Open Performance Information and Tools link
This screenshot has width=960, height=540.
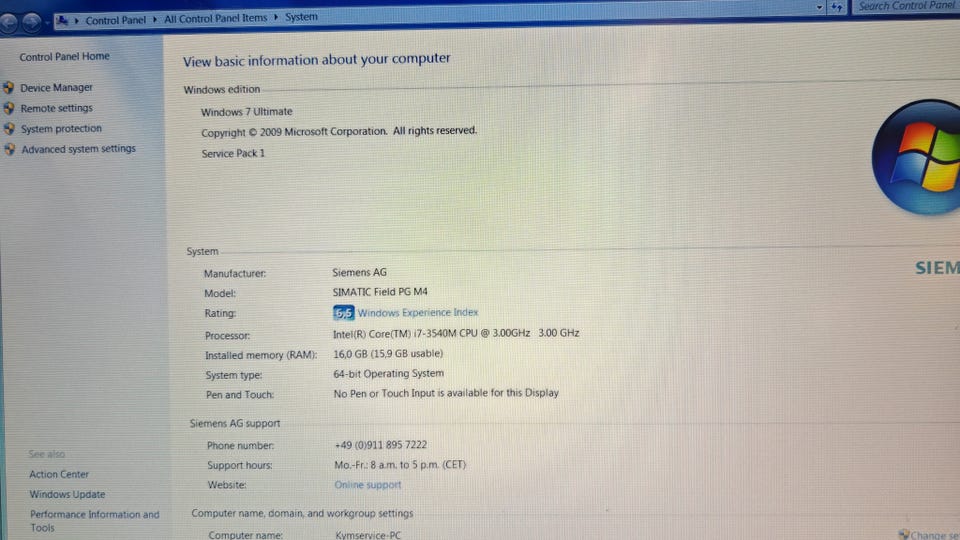tap(94, 521)
